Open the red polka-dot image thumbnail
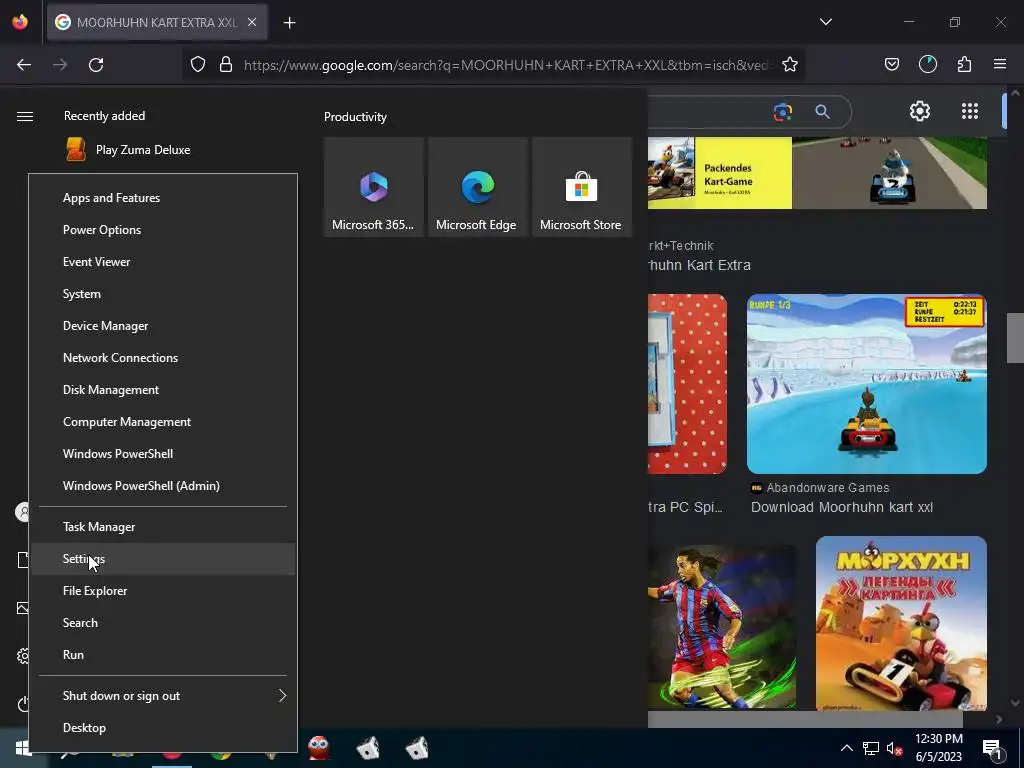Screen dimensions: 1024x768 coord(687,384)
